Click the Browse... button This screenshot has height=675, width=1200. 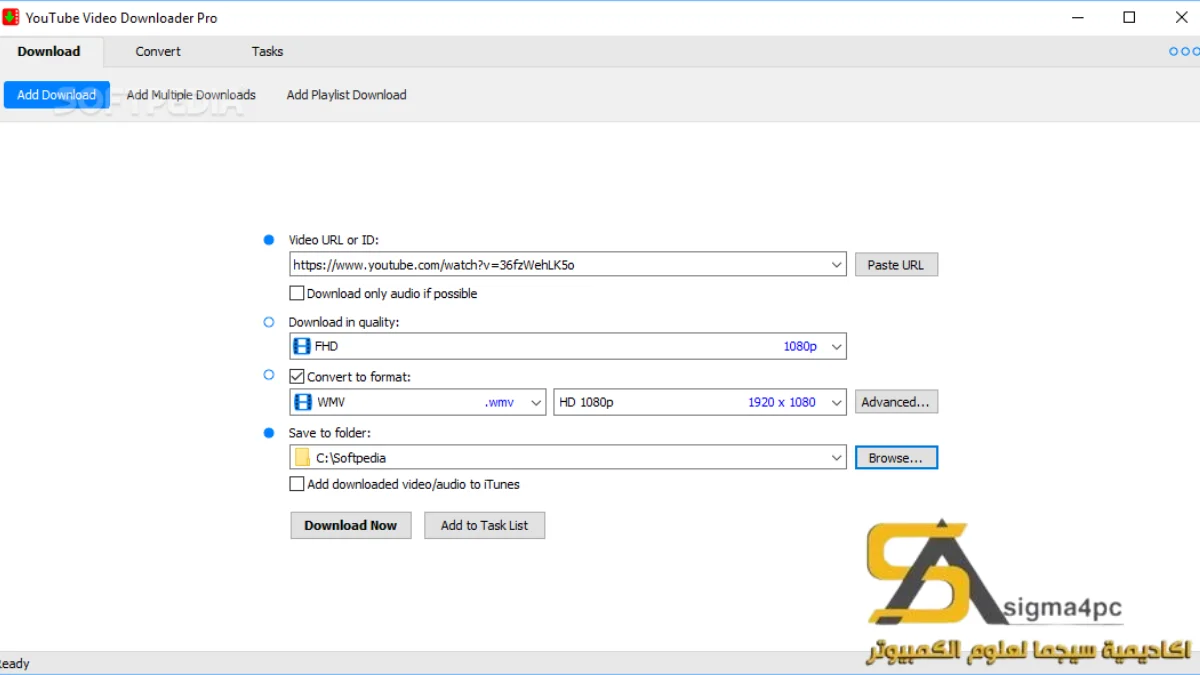click(x=896, y=458)
